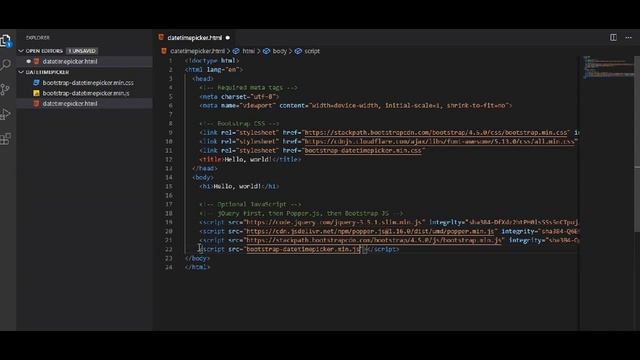This screenshot has width=640, height=360.
Task: Click the meta charset utf-8 line
Action: 239,96
